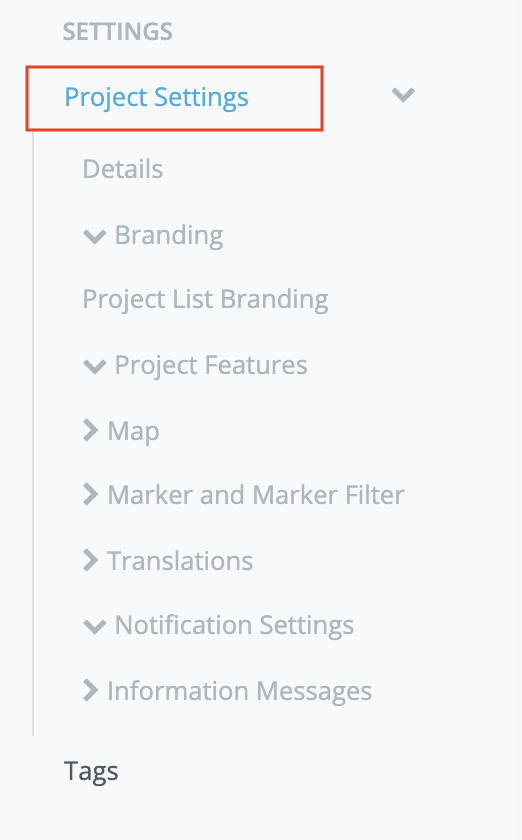The height and width of the screenshot is (840, 522).
Task: Collapse the Notification Settings chevron
Action: pos(95,626)
